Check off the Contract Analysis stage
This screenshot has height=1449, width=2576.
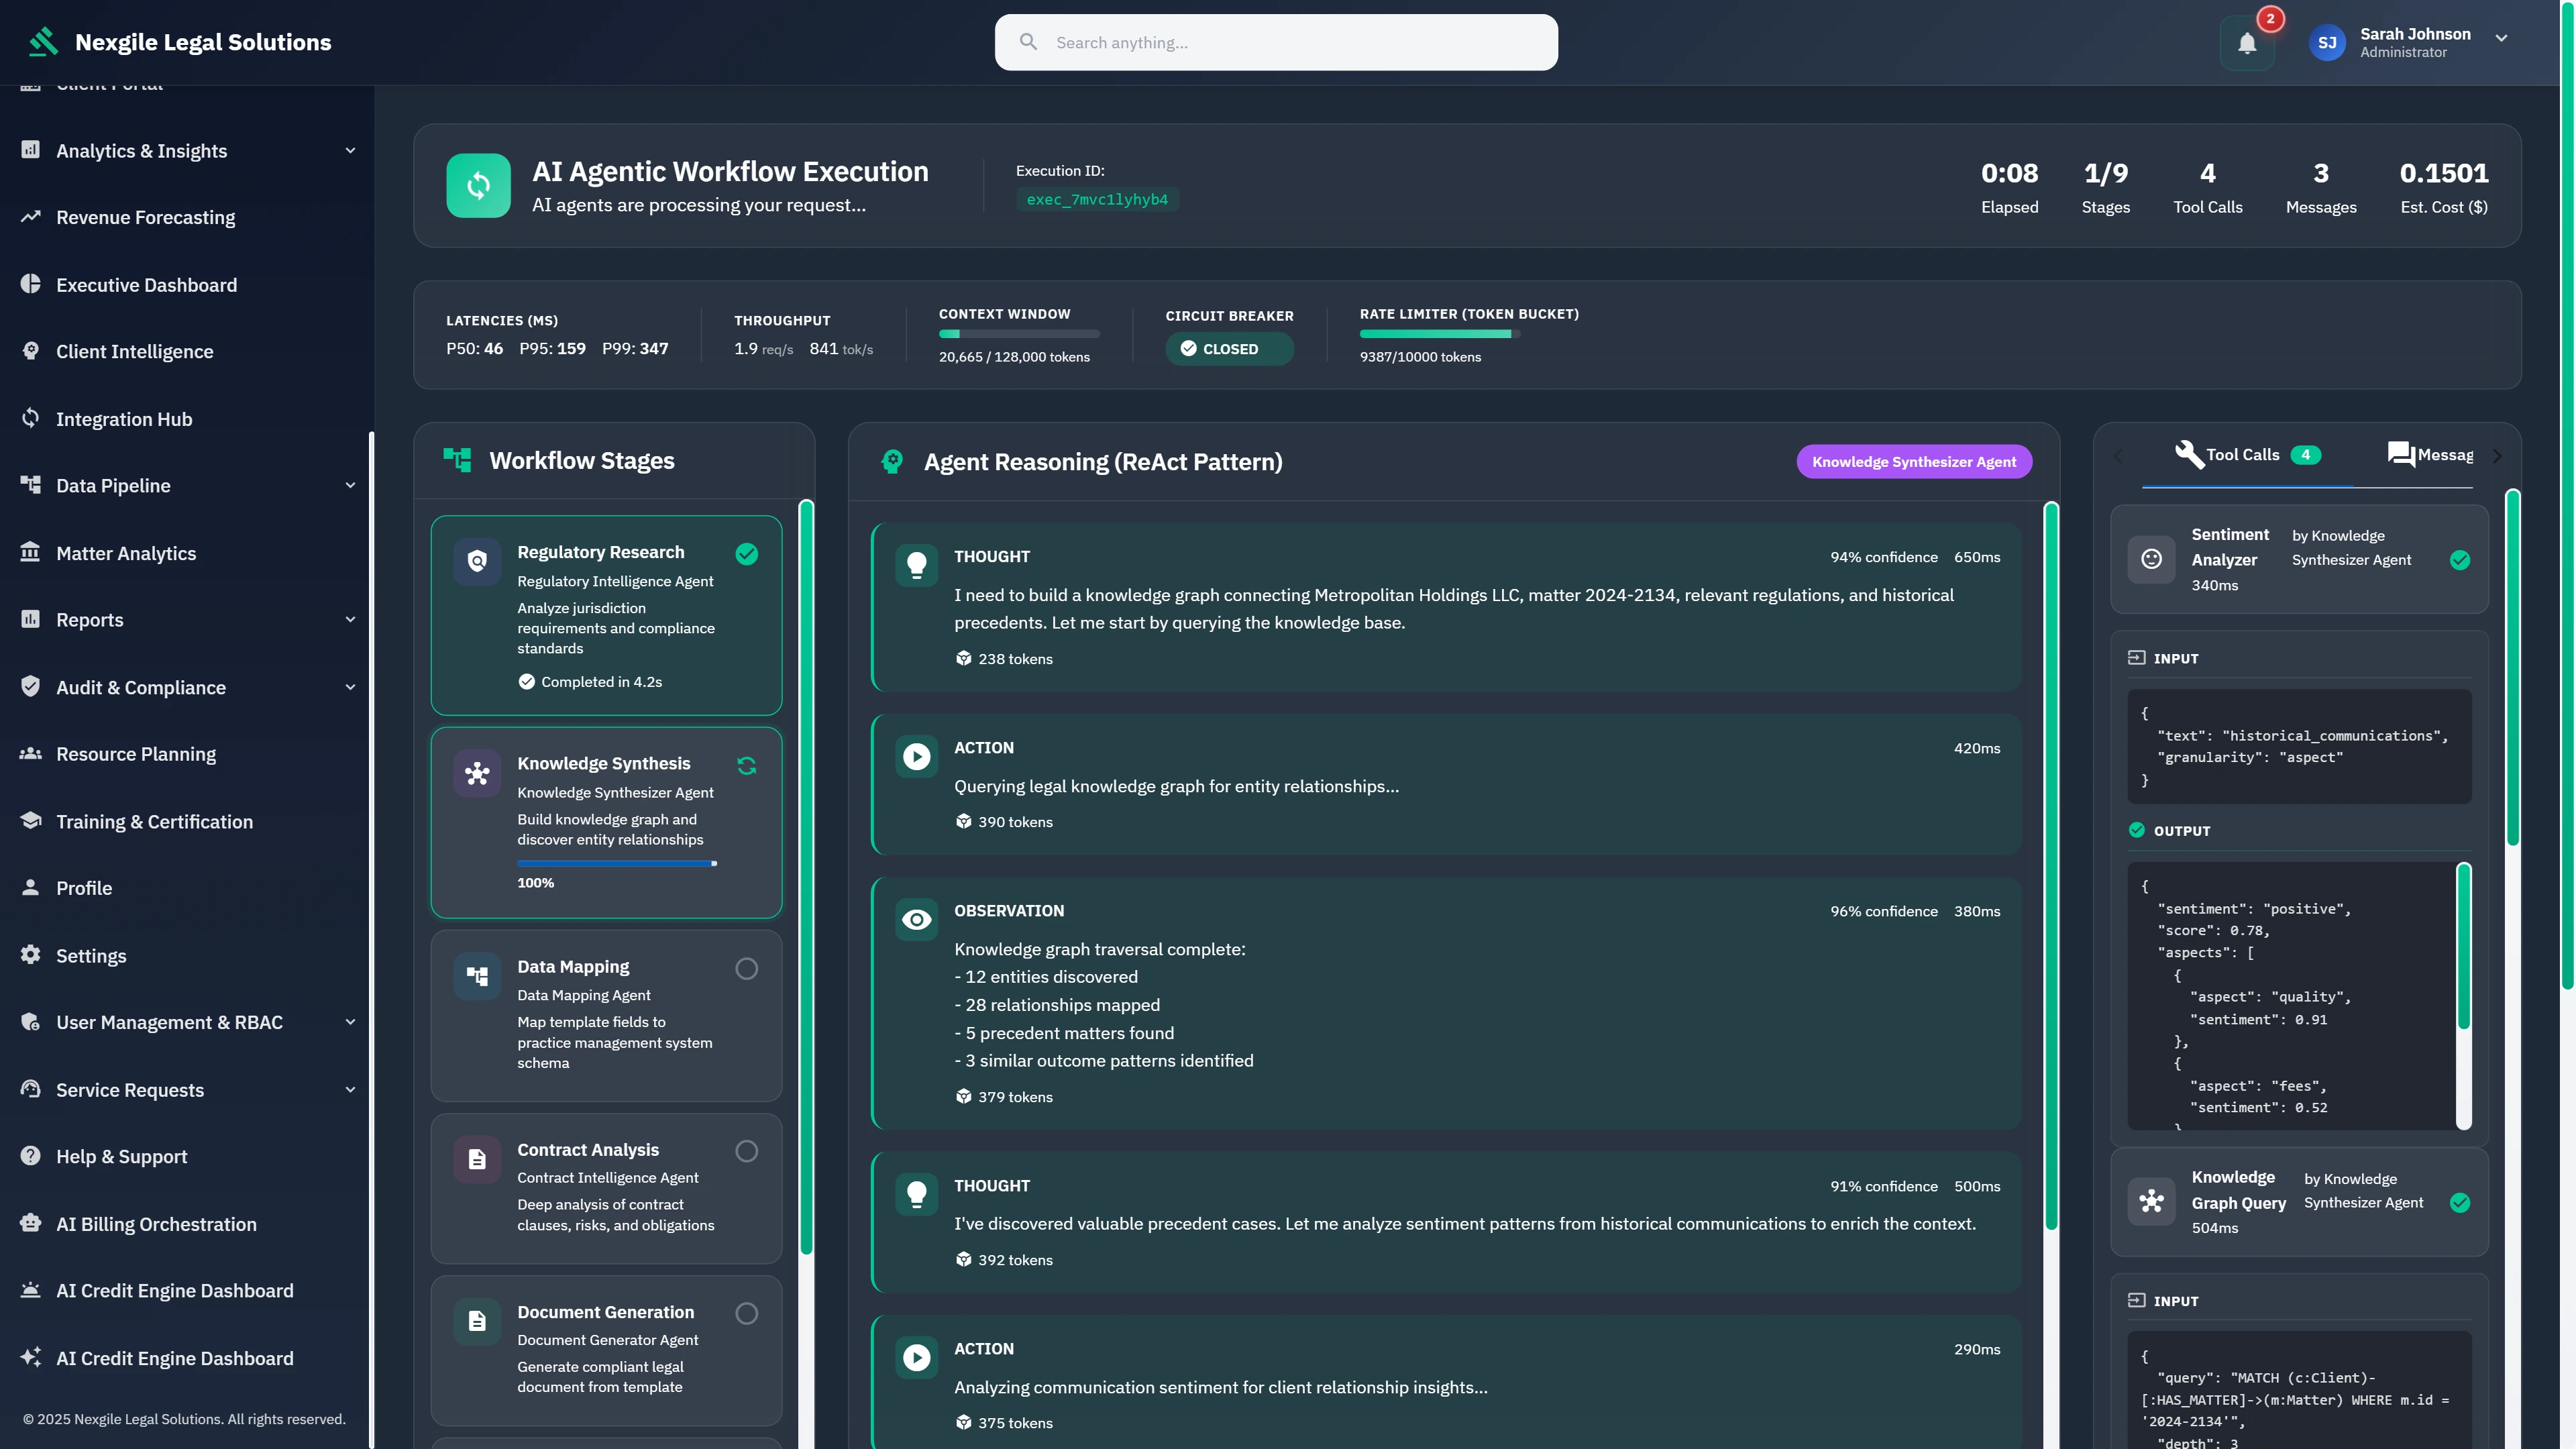coord(747,1151)
